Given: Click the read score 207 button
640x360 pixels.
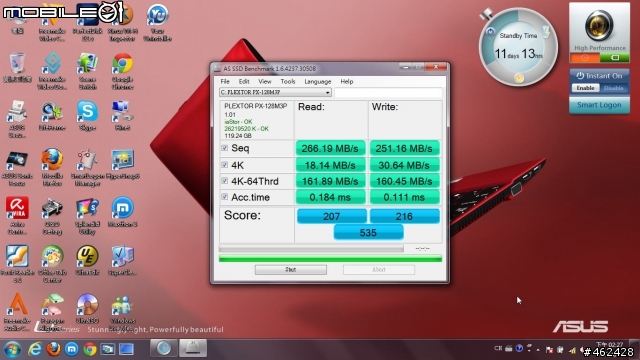Looking at the screenshot, I should [x=331, y=216].
